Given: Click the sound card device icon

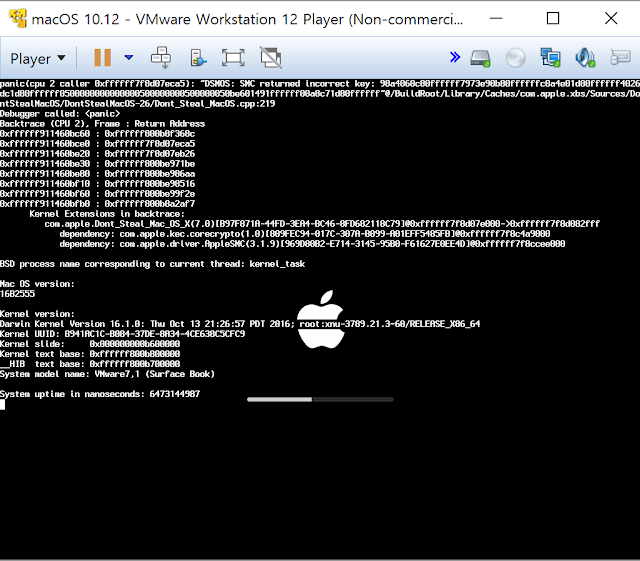Looking at the screenshot, I should click(x=585, y=58).
